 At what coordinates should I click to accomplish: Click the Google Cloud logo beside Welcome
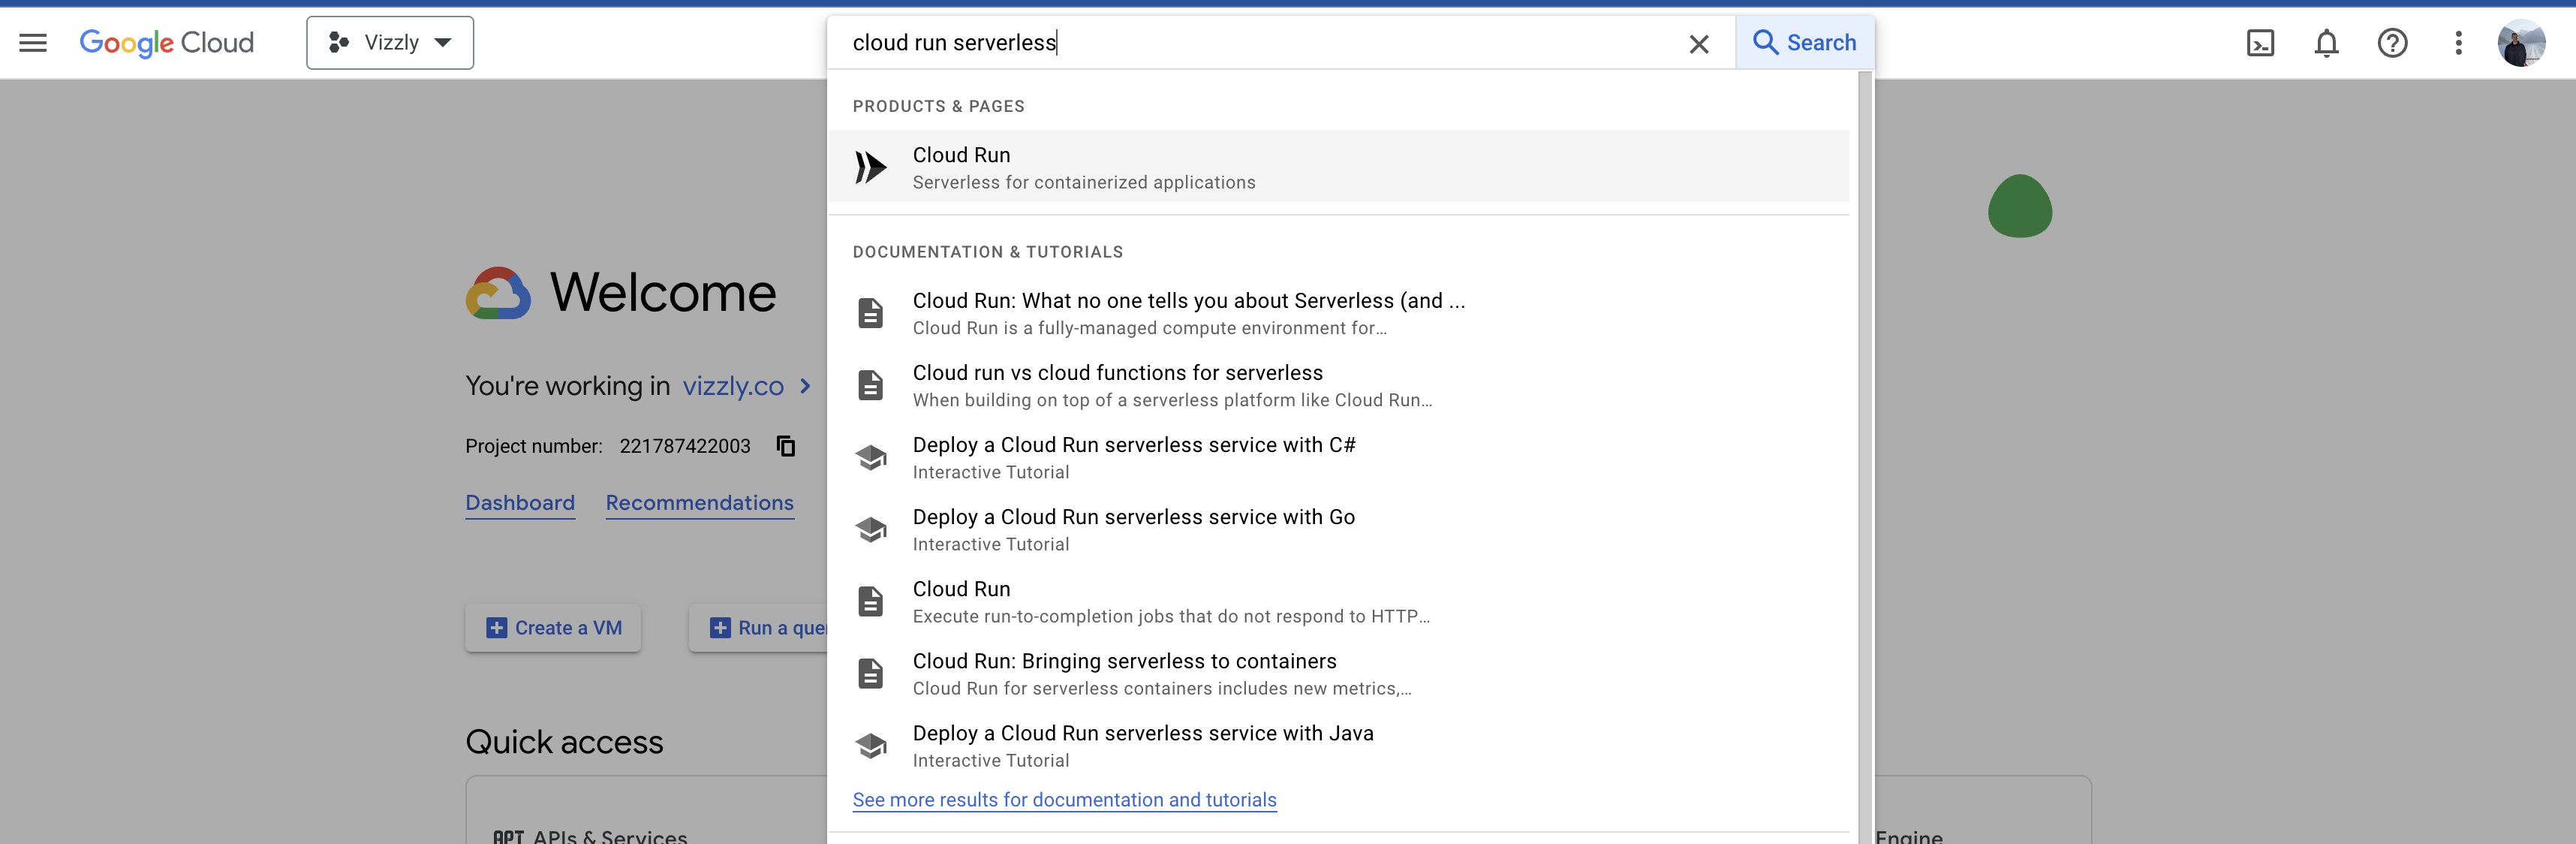tap(498, 293)
